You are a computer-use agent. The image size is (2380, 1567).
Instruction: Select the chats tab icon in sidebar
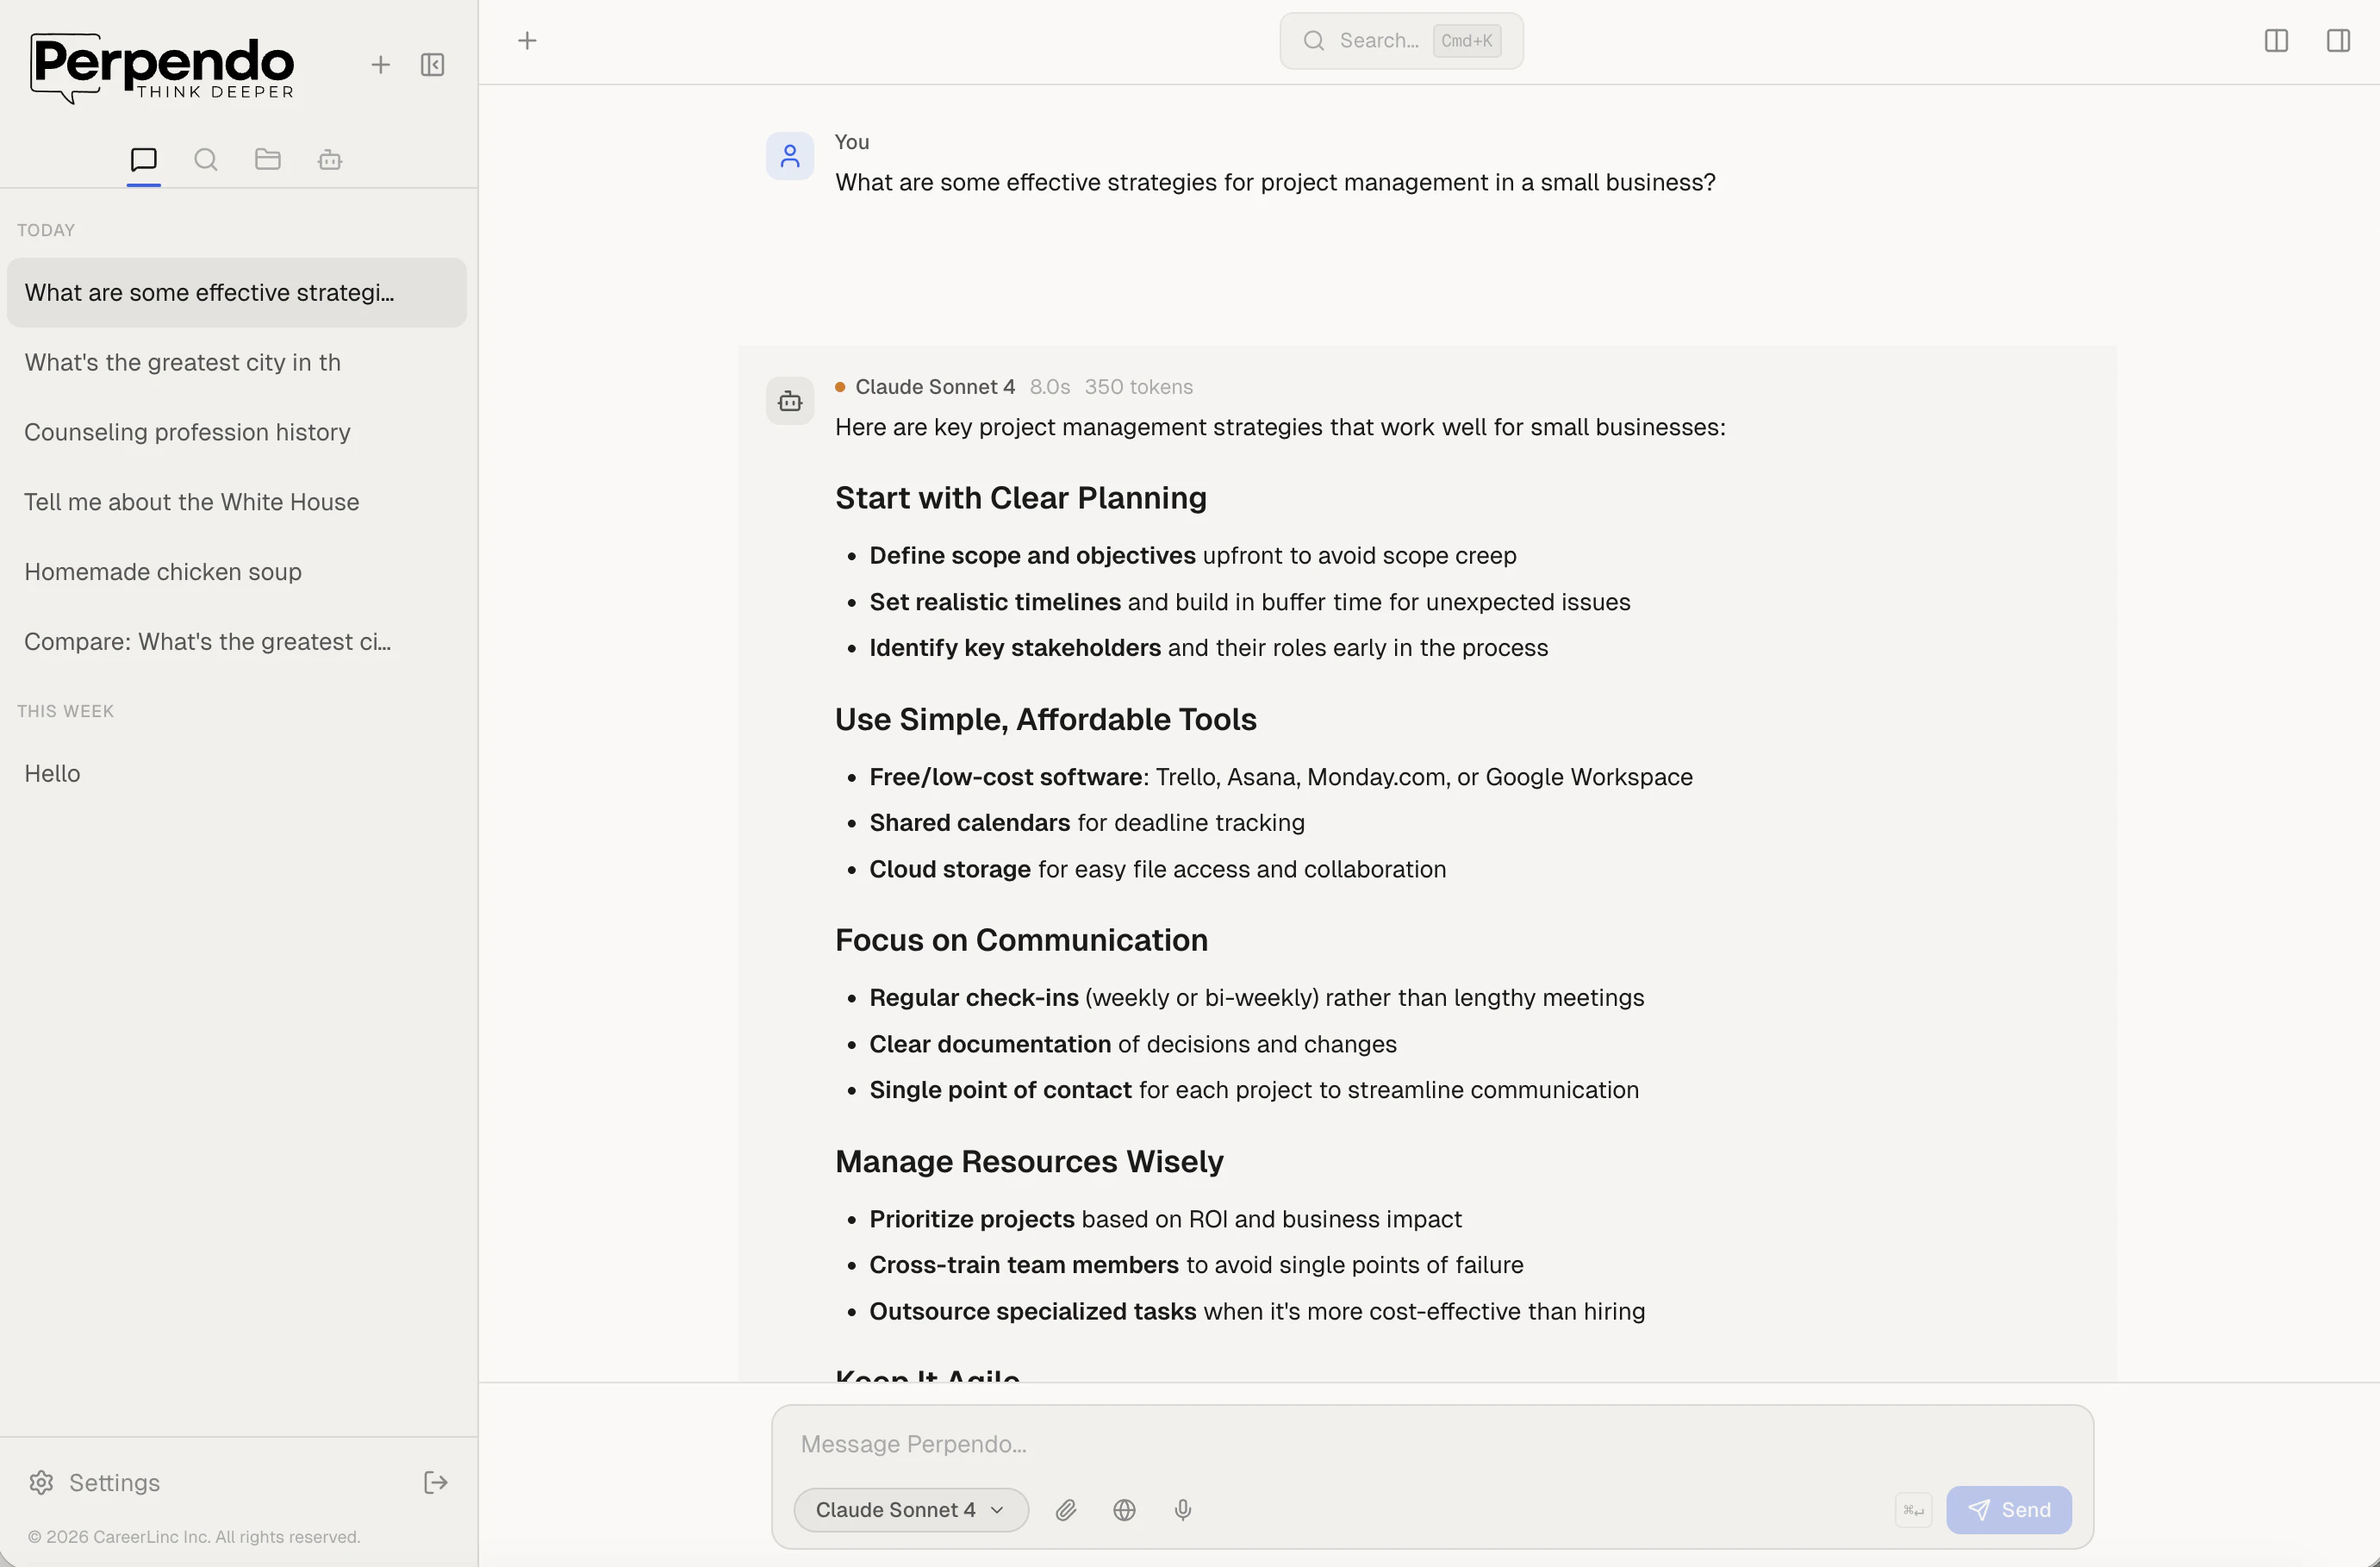tap(143, 159)
